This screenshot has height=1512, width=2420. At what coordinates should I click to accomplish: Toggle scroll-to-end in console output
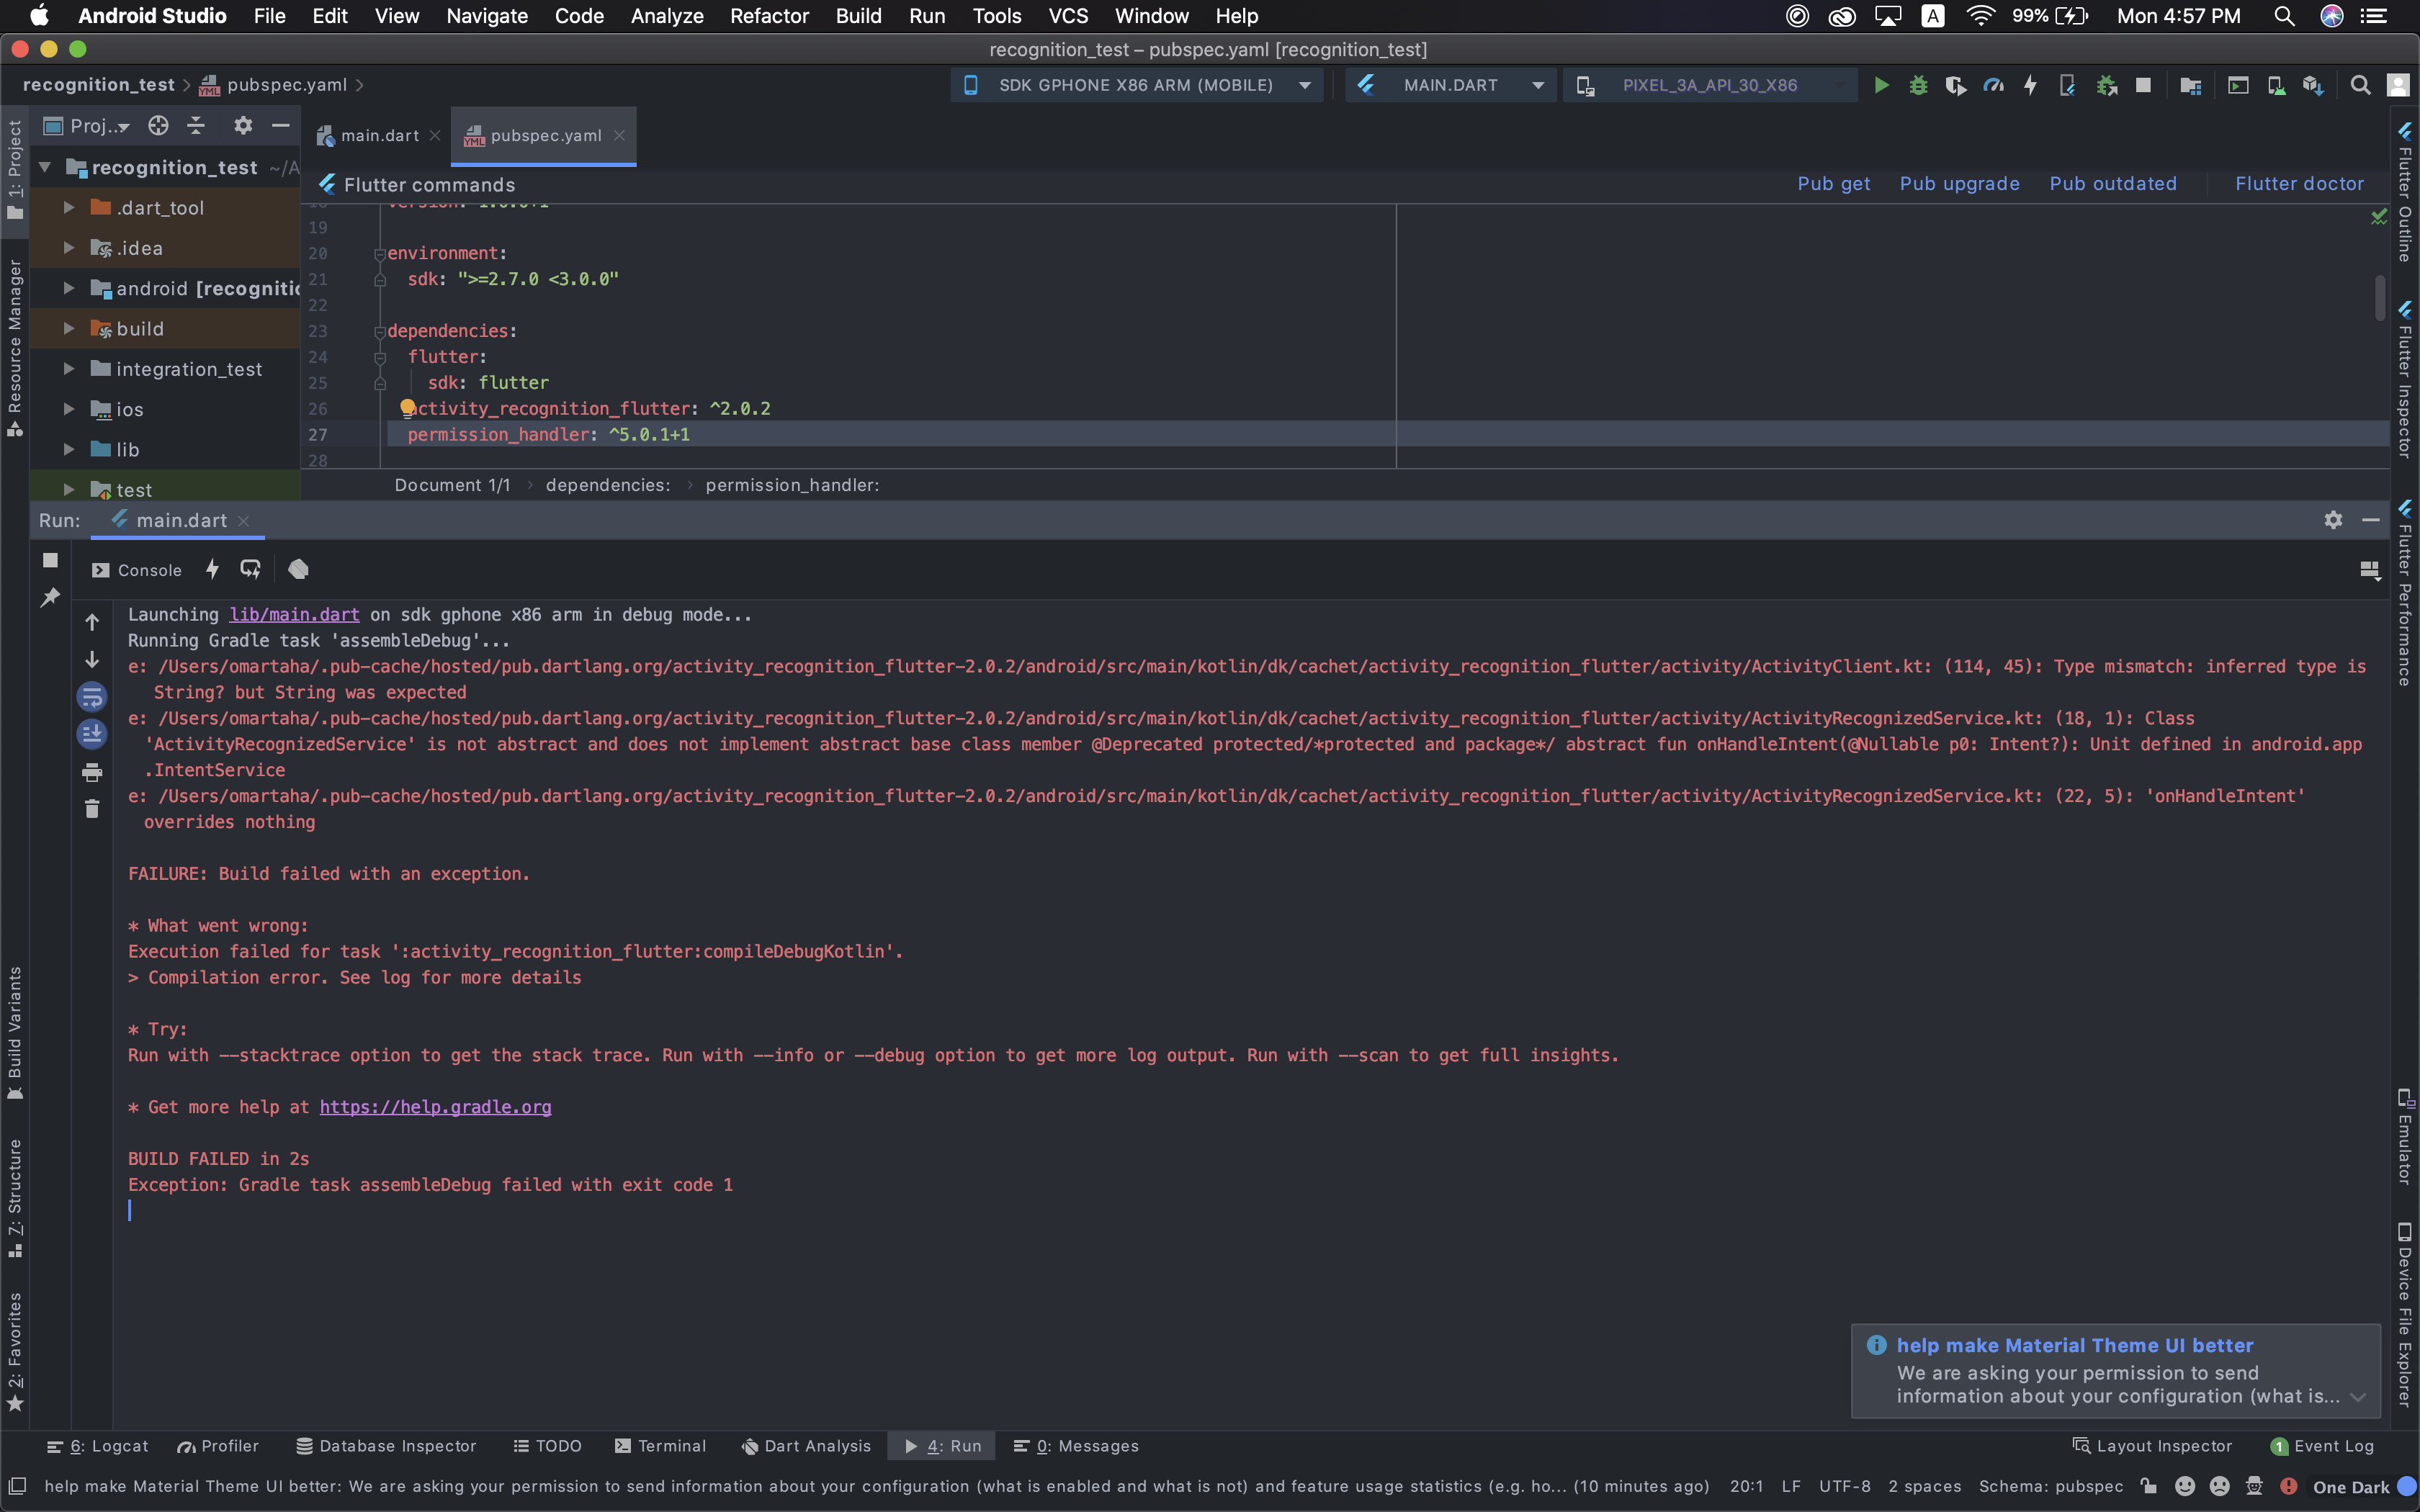tap(92, 734)
